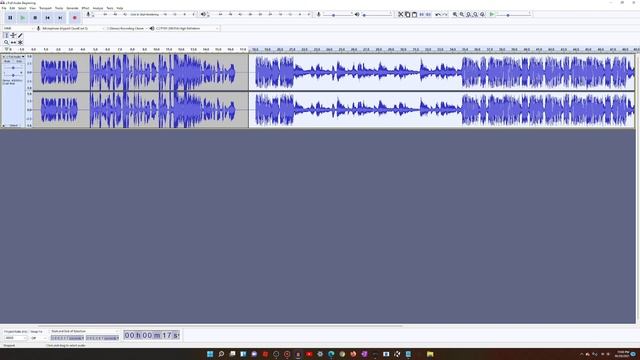Click Fit project to width icon
This screenshot has height=360, width=640.
click(x=476, y=14)
